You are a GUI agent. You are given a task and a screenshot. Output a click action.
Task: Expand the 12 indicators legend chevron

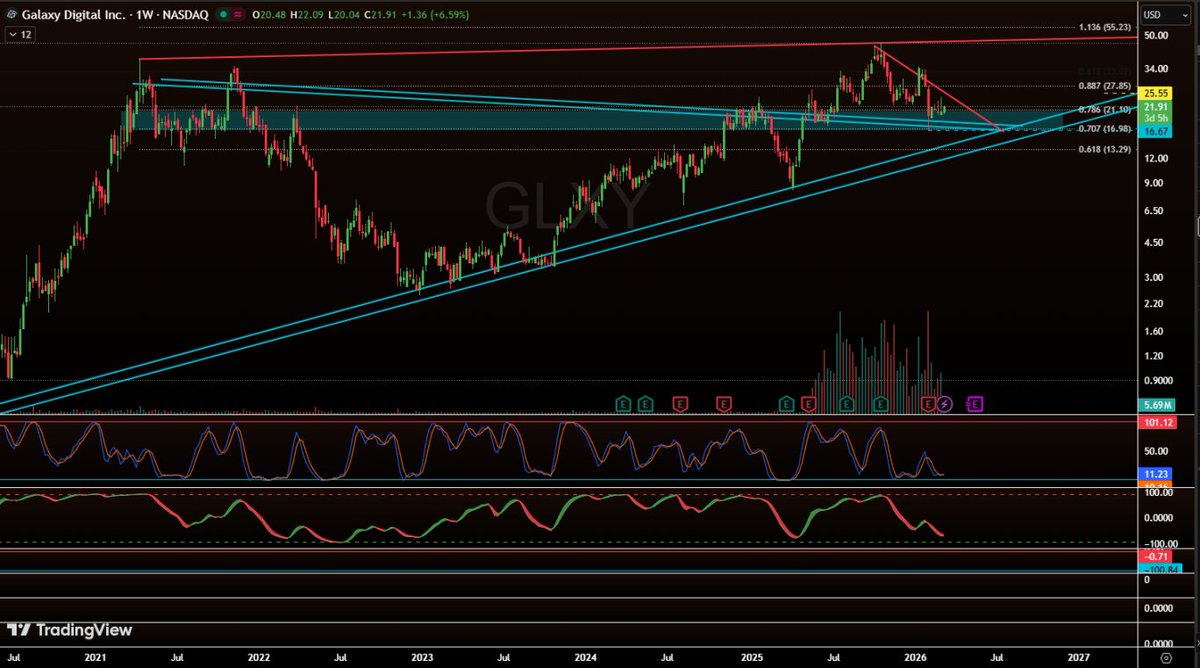coord(14,33)
